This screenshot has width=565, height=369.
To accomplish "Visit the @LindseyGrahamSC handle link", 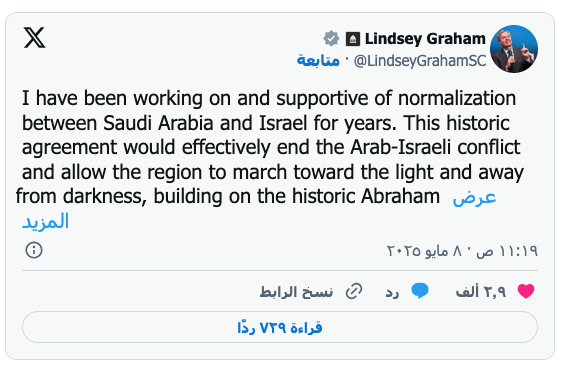I will pyautogui.click(x=420, y=61).
